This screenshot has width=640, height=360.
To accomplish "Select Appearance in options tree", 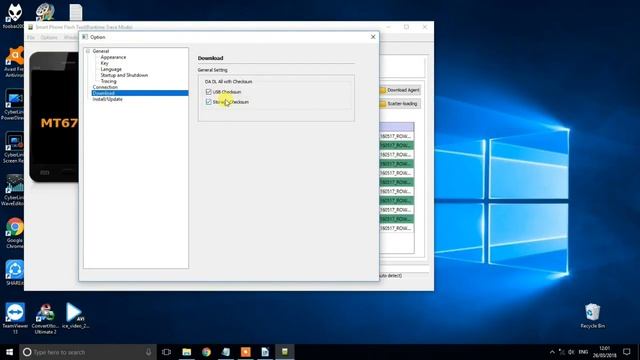I will pyautogui.click(x=113, y=57).
